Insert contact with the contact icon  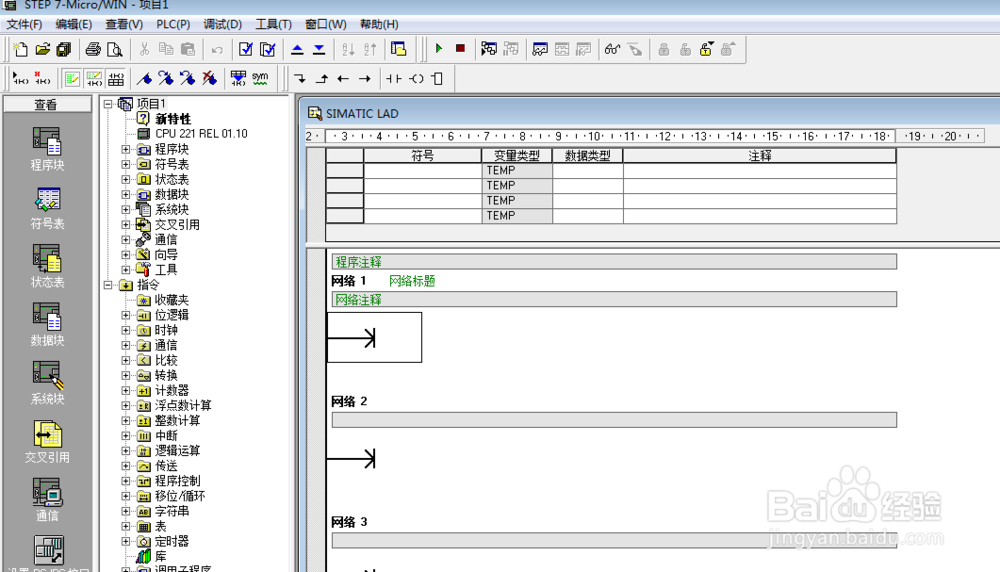394,78
